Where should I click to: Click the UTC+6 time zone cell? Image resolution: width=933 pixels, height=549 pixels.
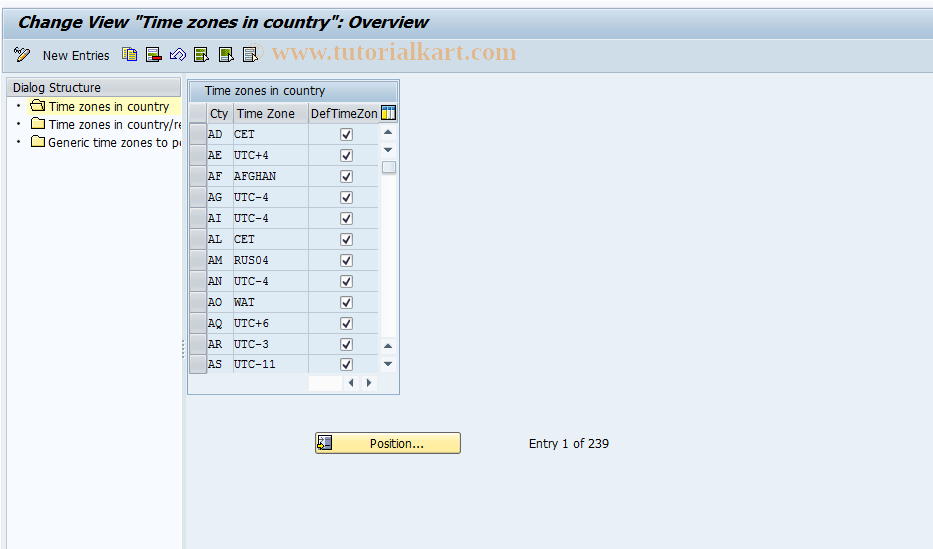pyautogui.click(x=270, y=323)
